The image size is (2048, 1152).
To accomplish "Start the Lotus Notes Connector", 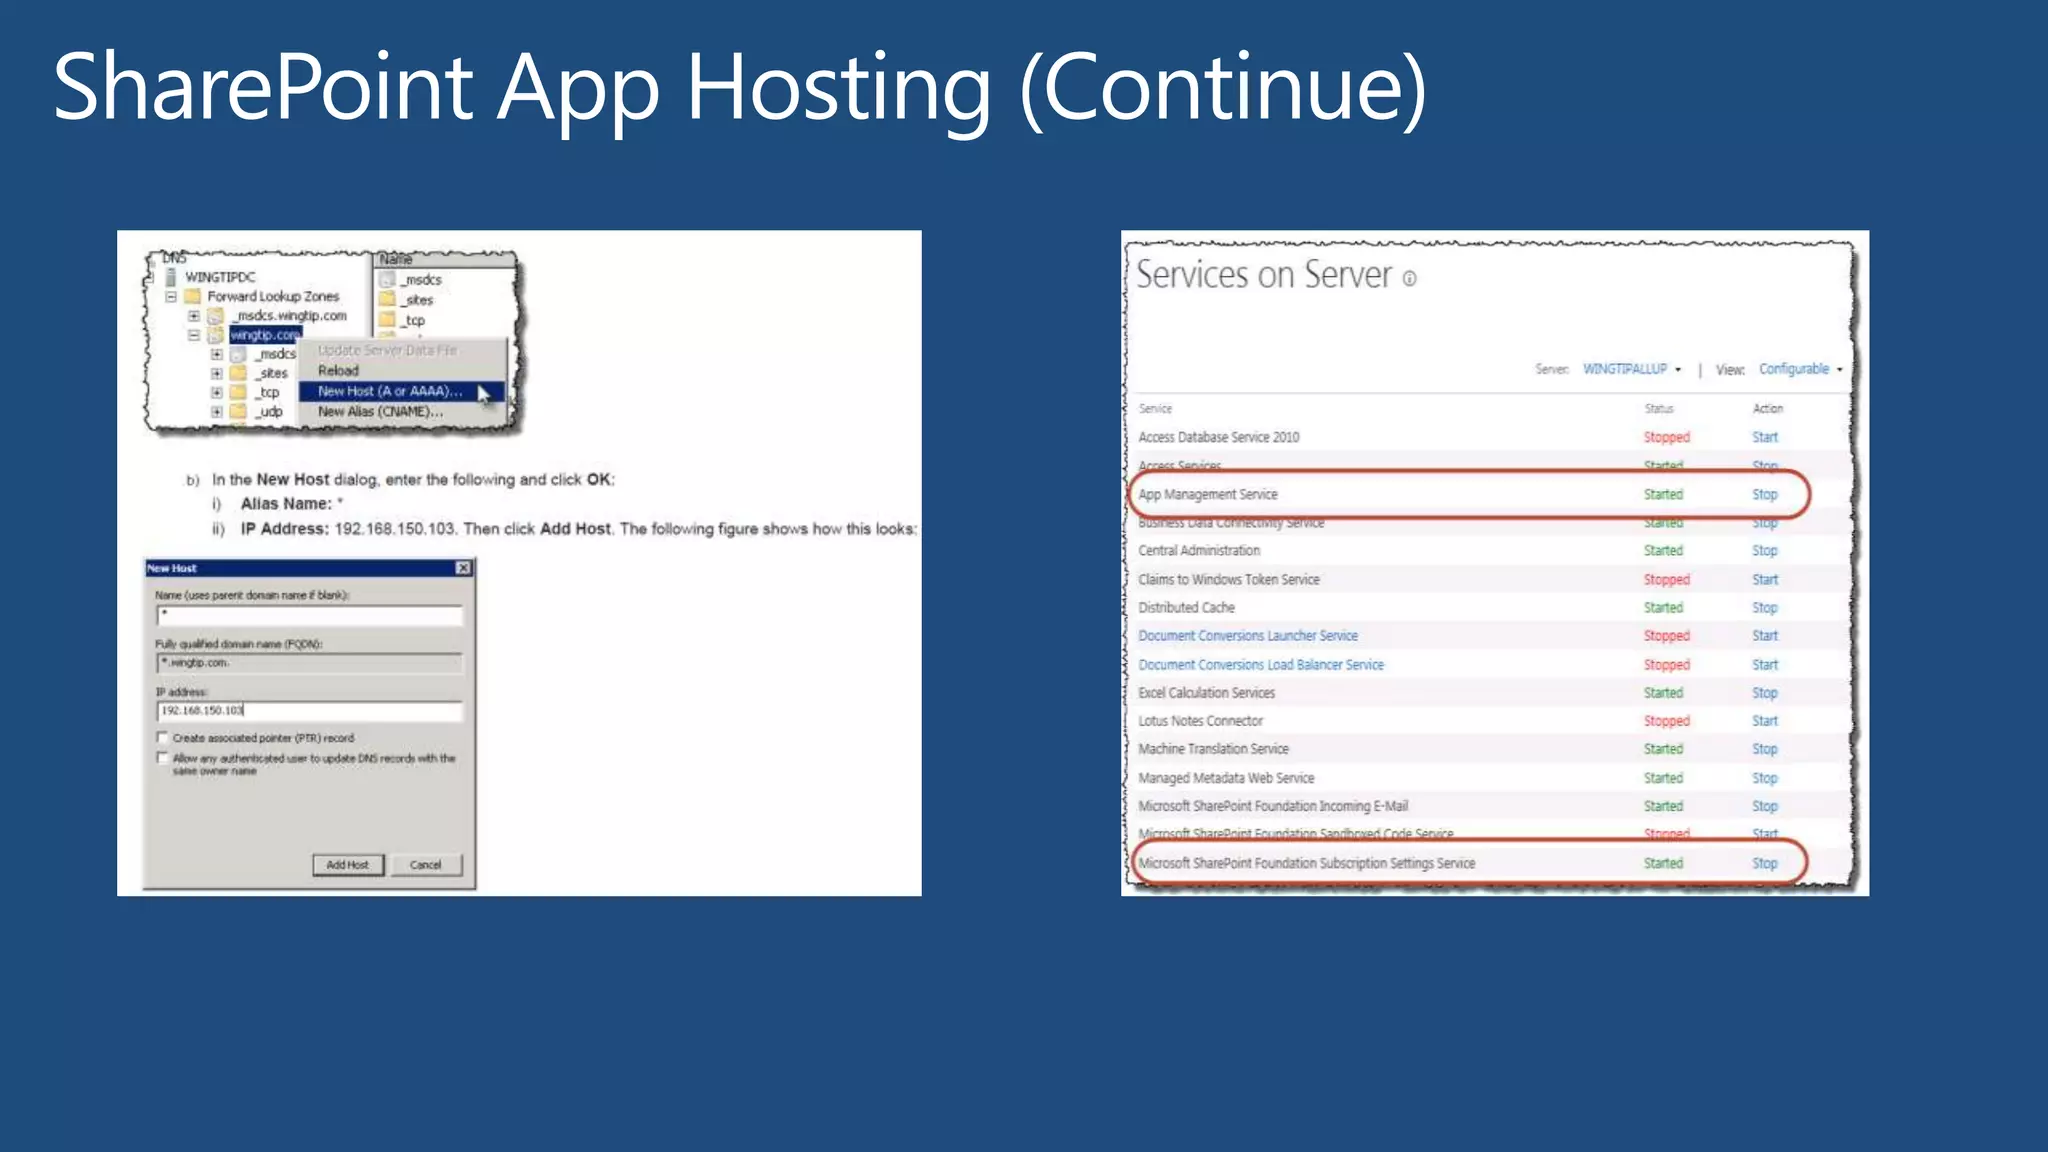I will (x=1765, y=720).
